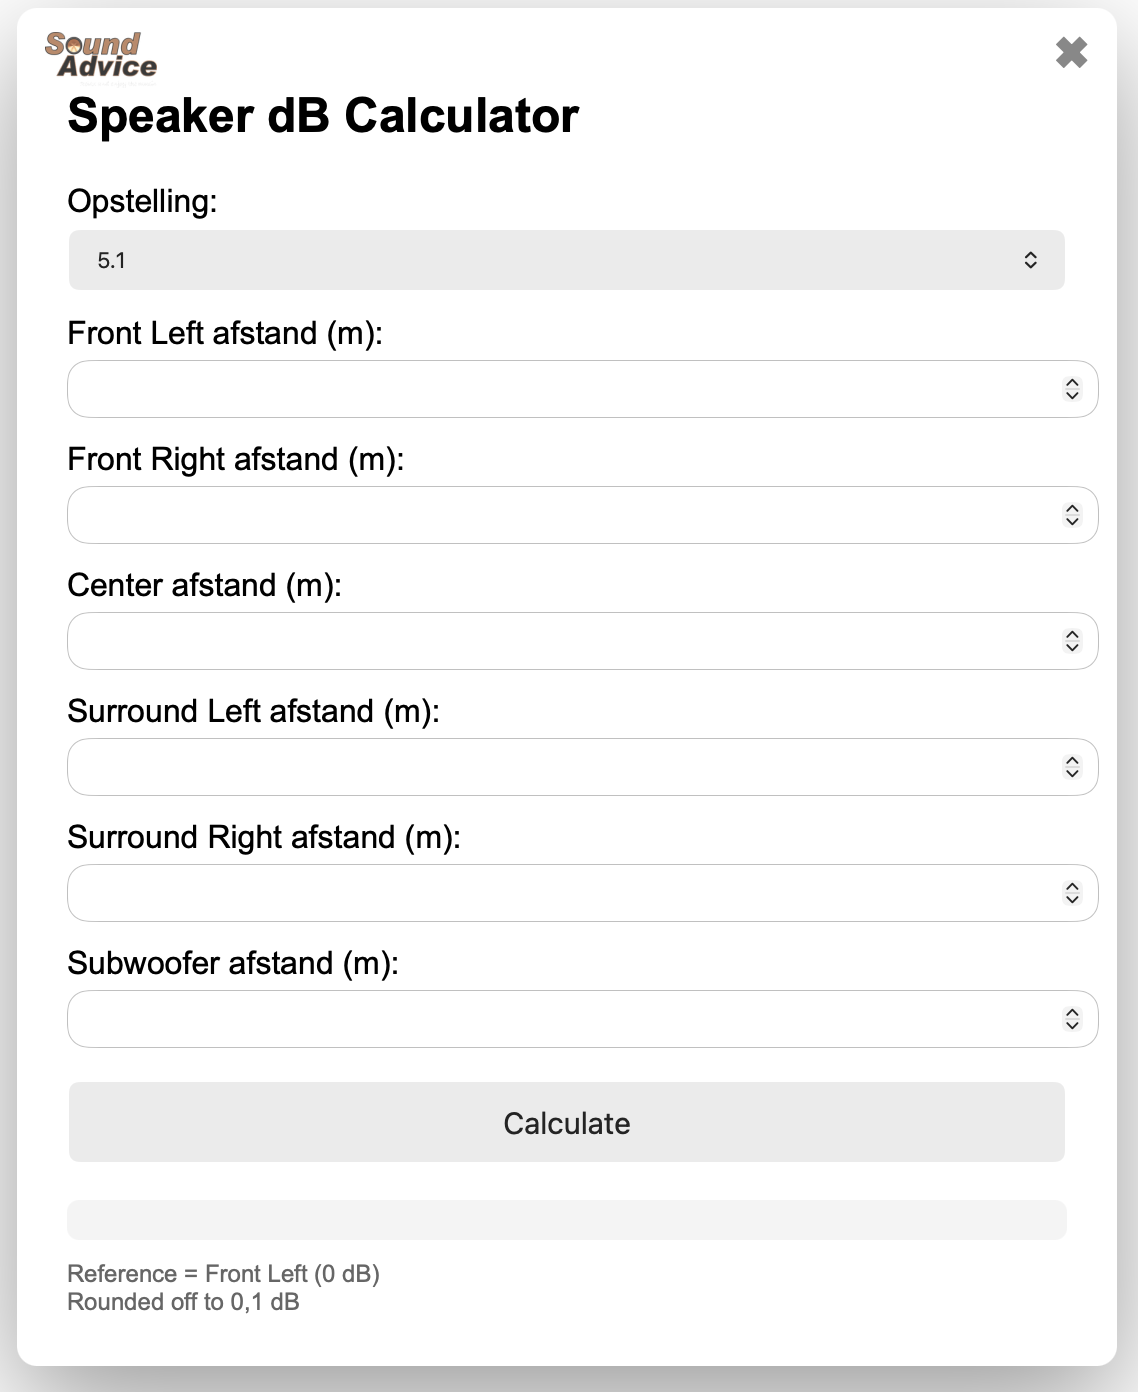1138x1392 pixels.
Task: Click the Front Left afstand stepper arrows
Action: click(x=1072, y=389)
